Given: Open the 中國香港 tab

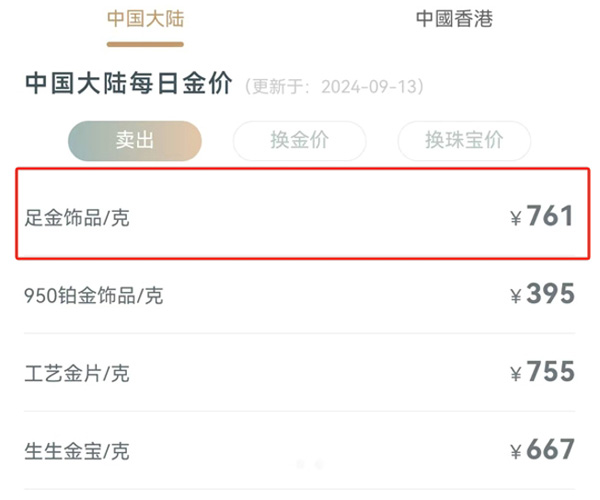Looking at the screenshot, I should click(454, 18).
